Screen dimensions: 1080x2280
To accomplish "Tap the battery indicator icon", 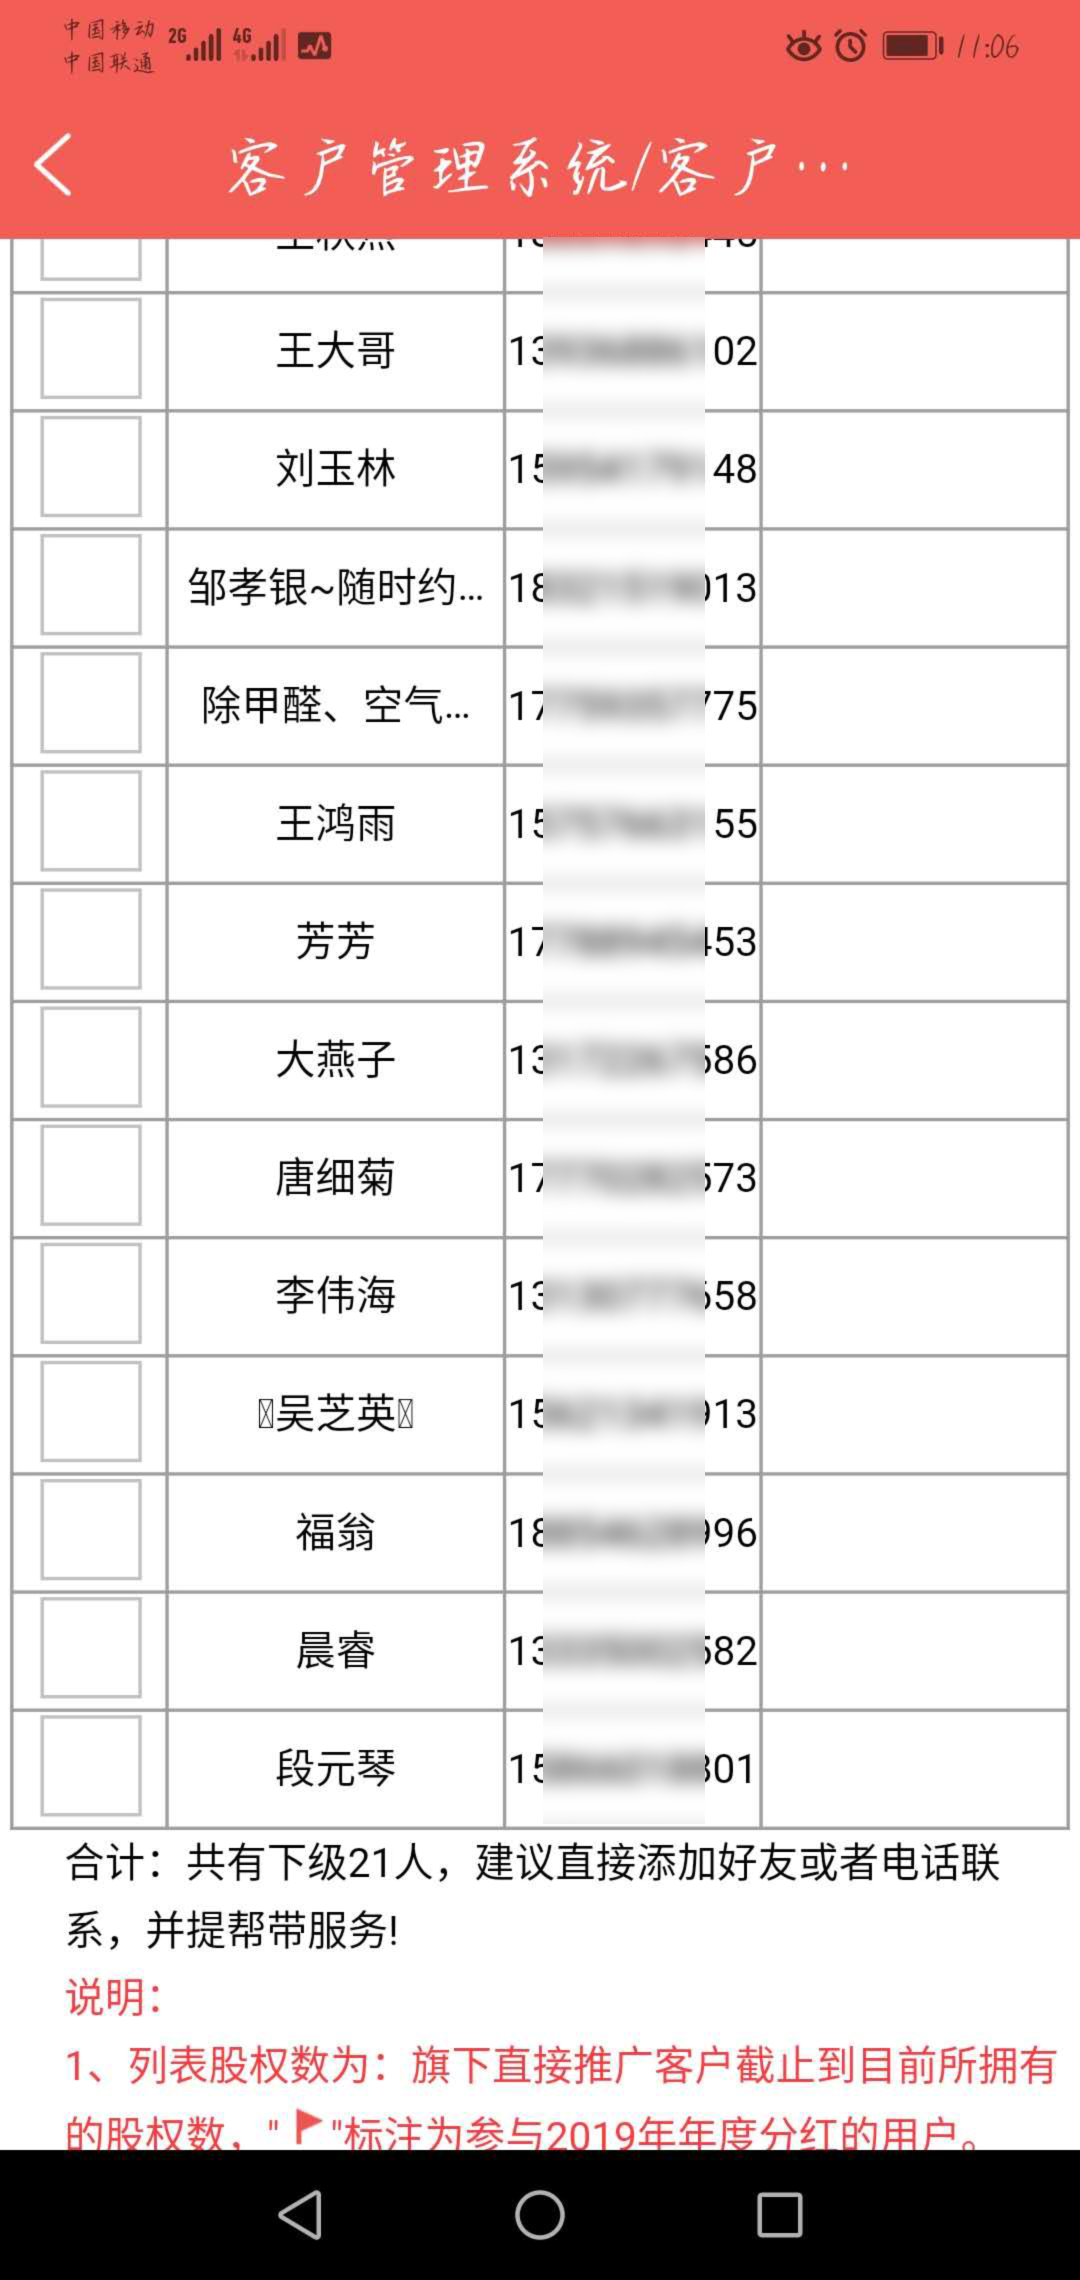I will click(912, 46).
